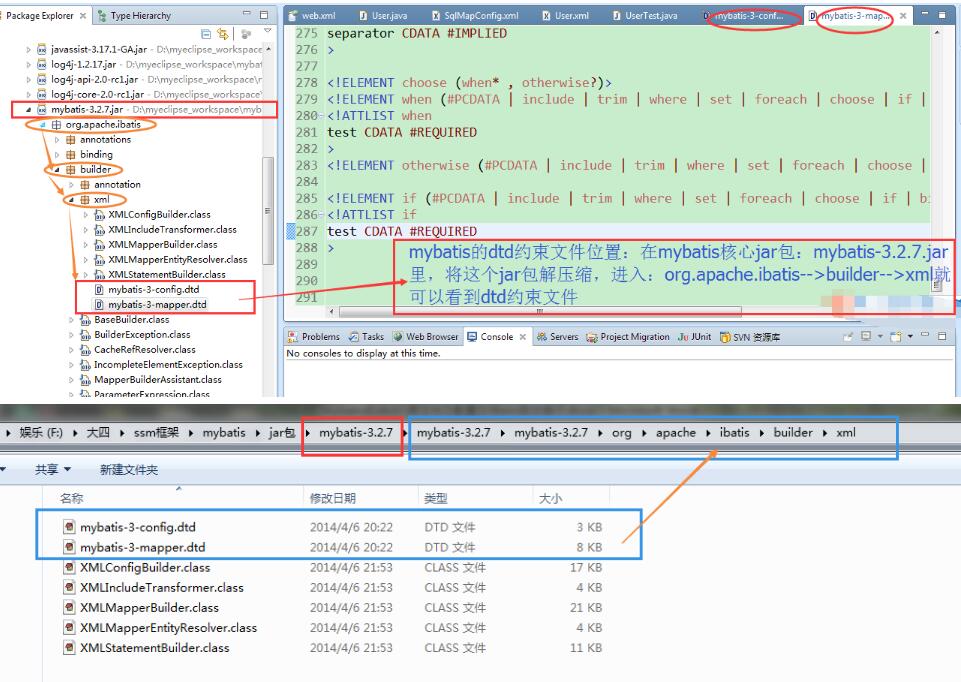Switch to Type Hierarchy tab
The image size is (961, 682).
[x=139, y=16]
